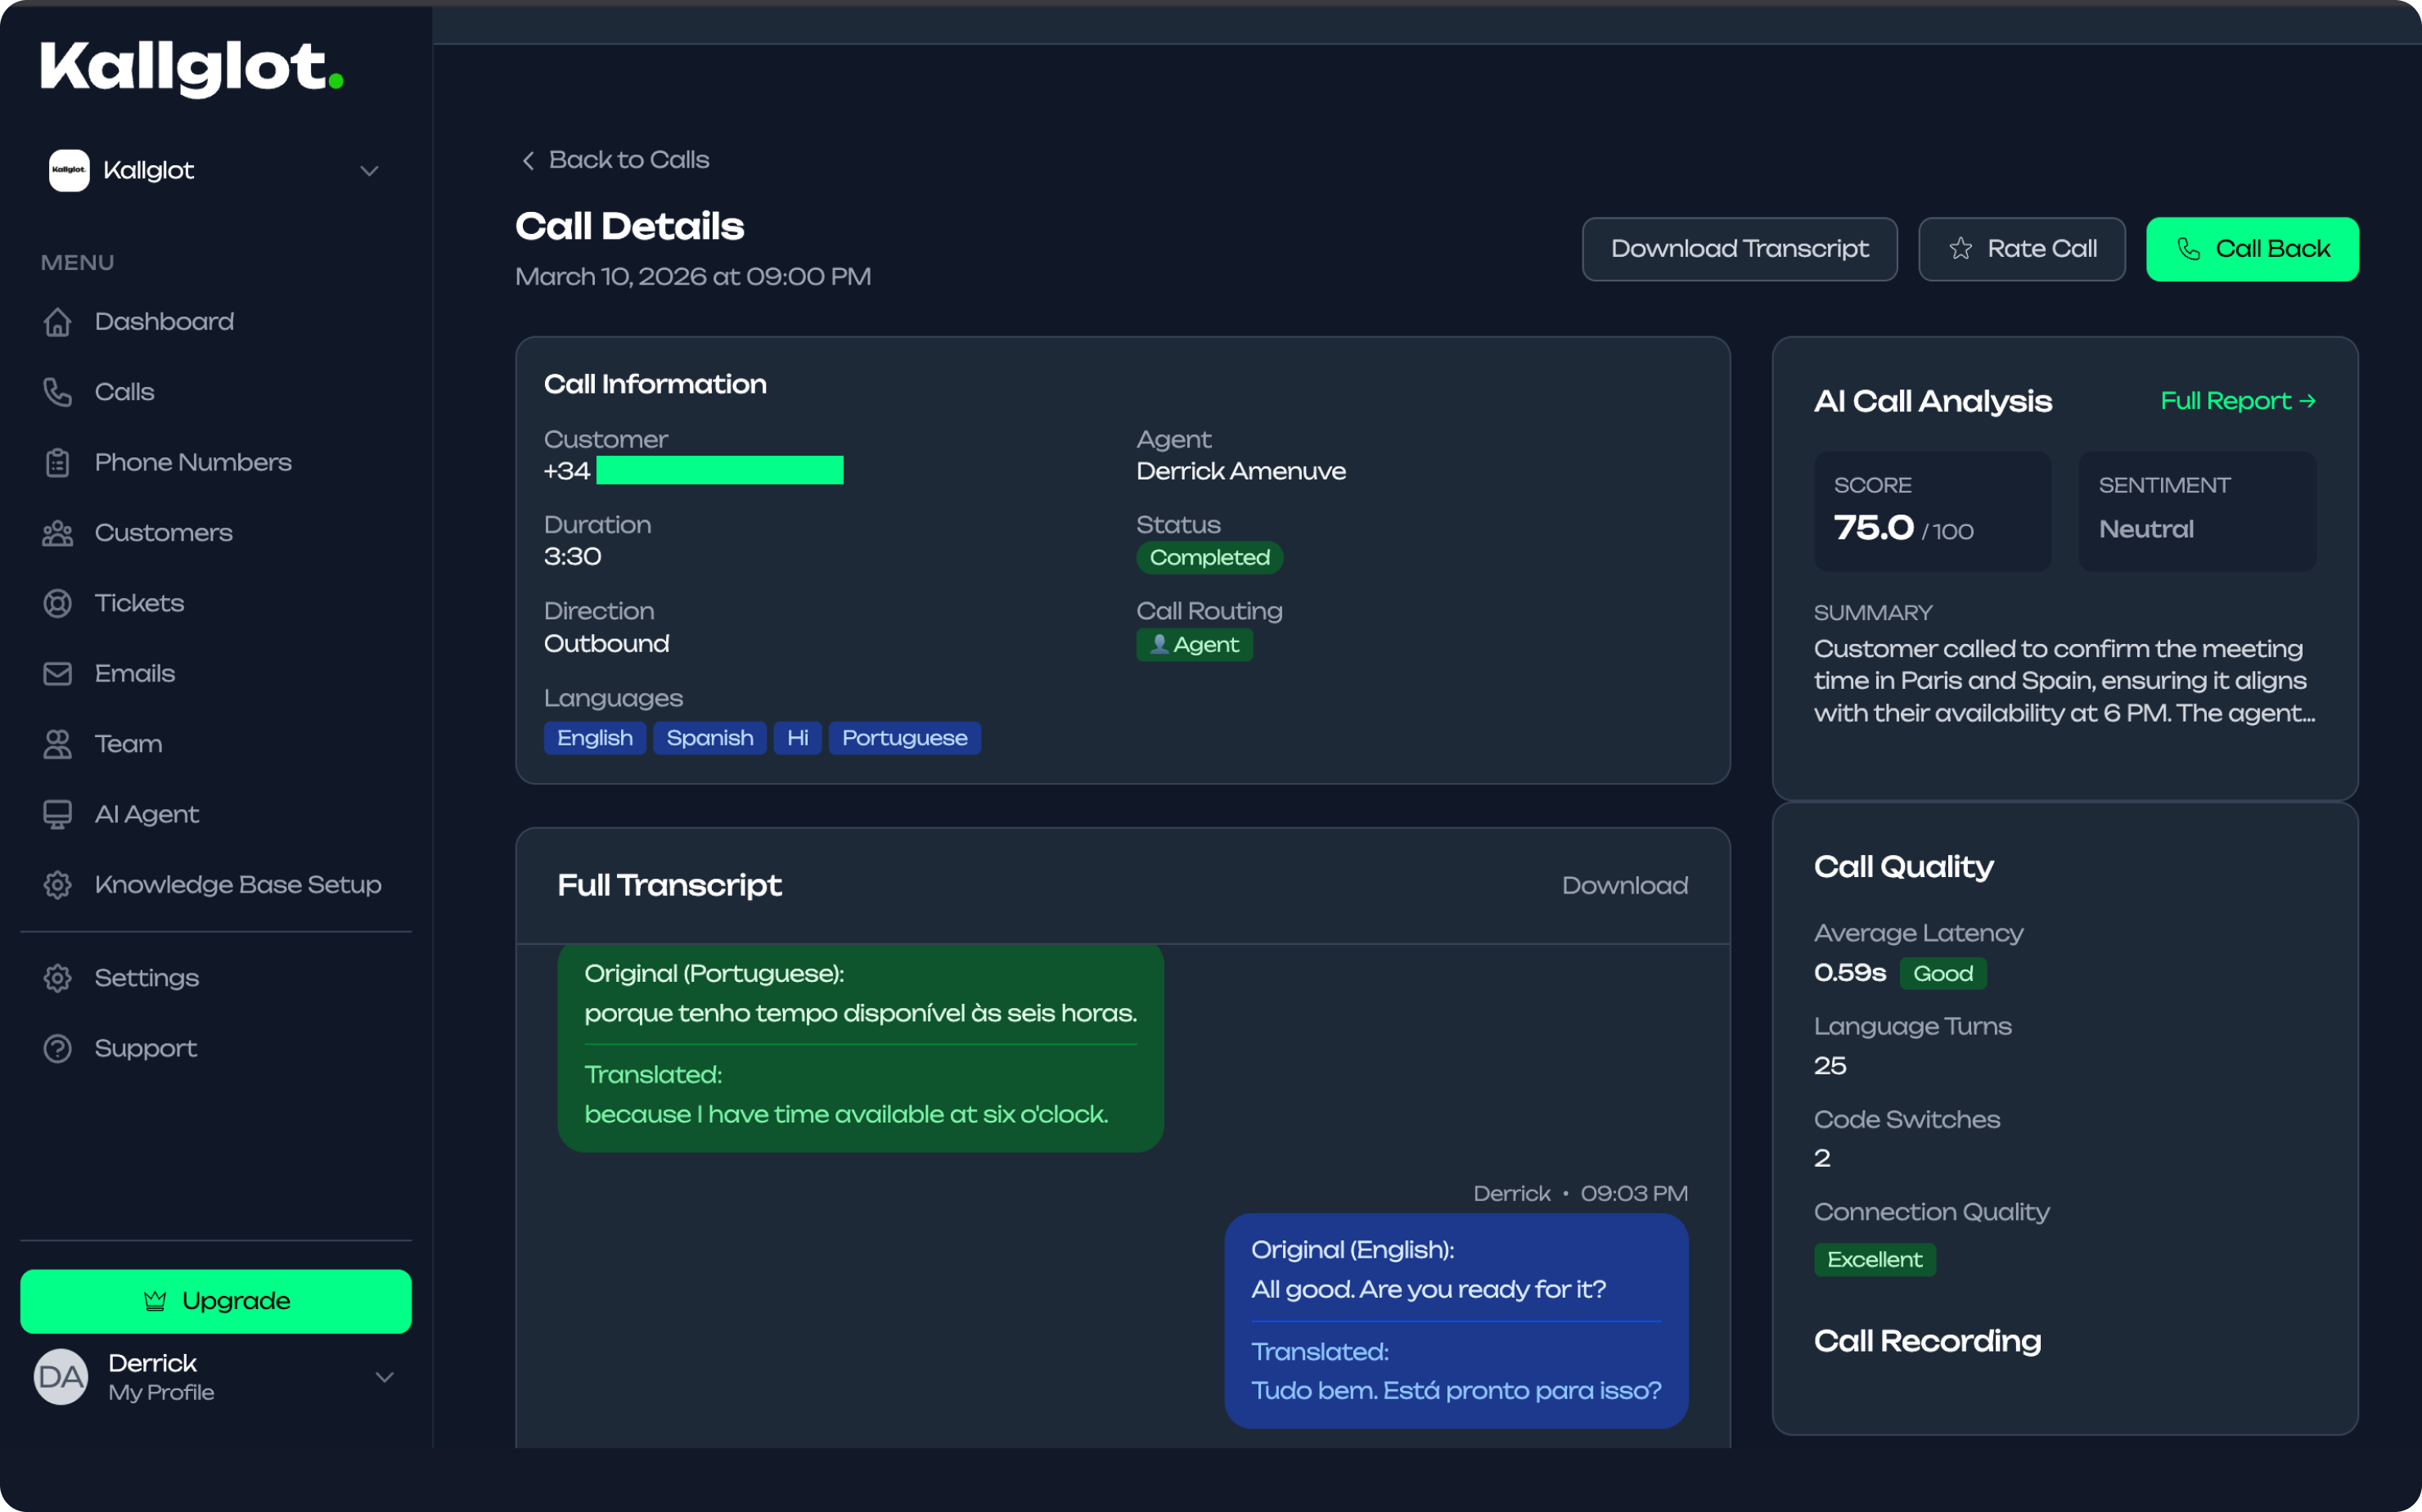This screenshot has width=2422, height=1512.
Task: Select the Customers people icon
Action: 58,532
